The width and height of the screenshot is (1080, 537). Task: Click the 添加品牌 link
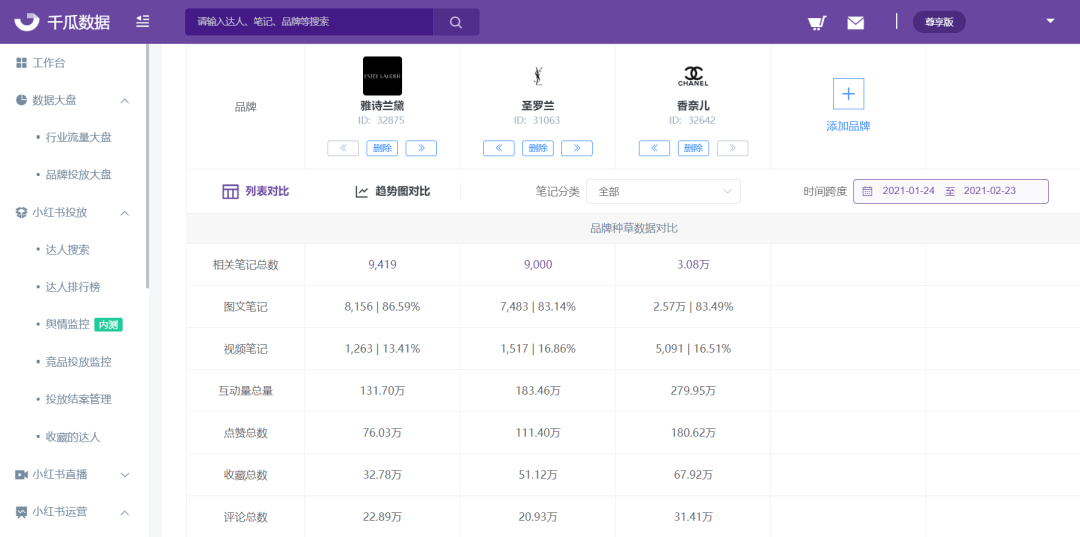click(x=849, y=127)
